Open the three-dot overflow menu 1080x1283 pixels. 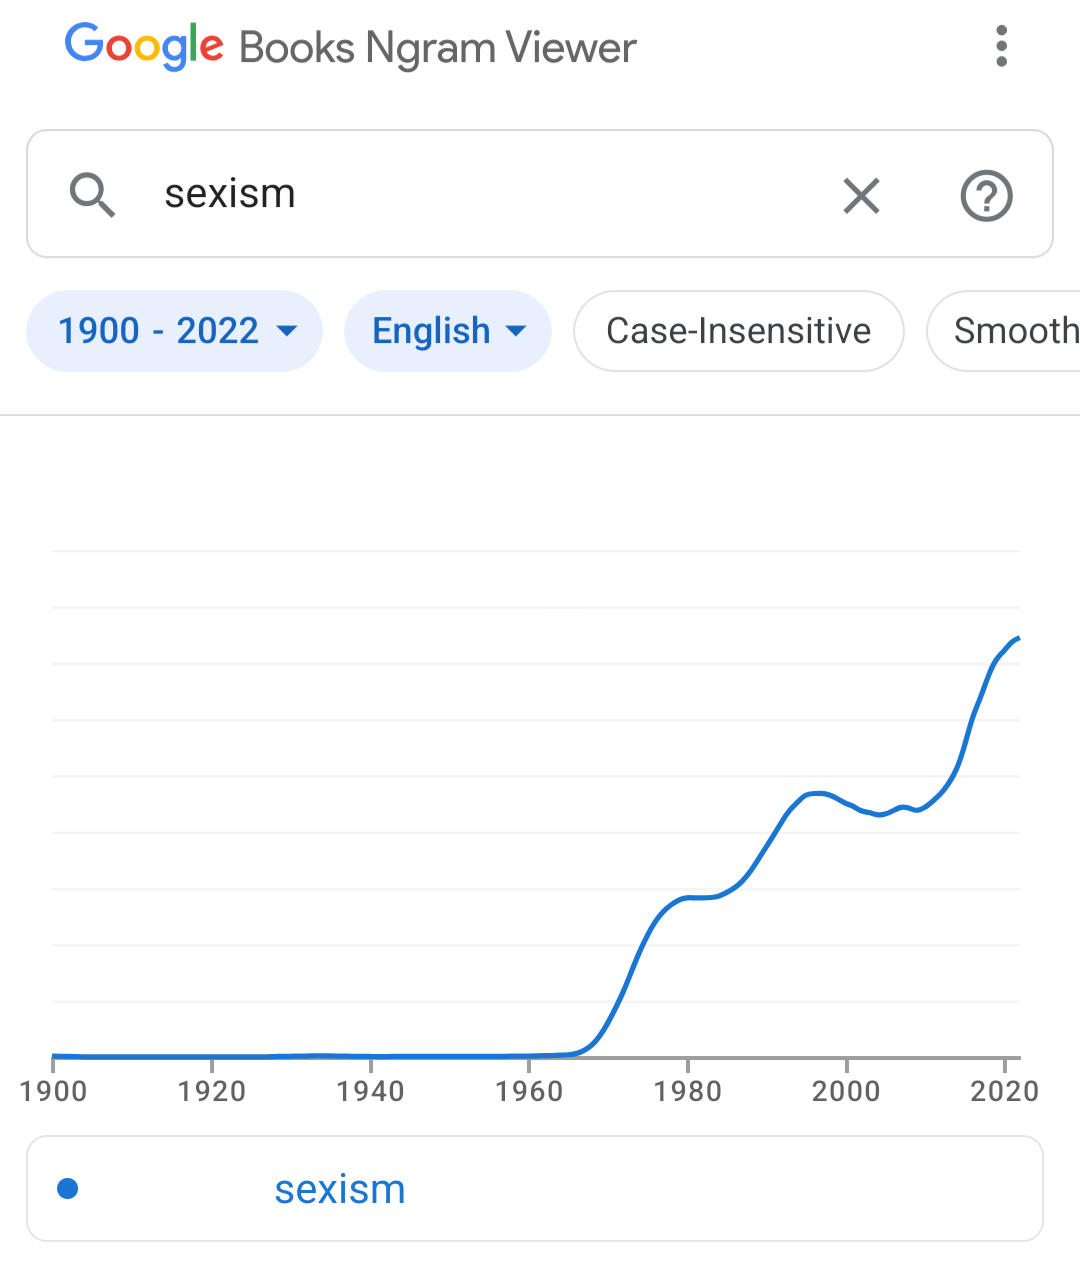point(1001,46)
